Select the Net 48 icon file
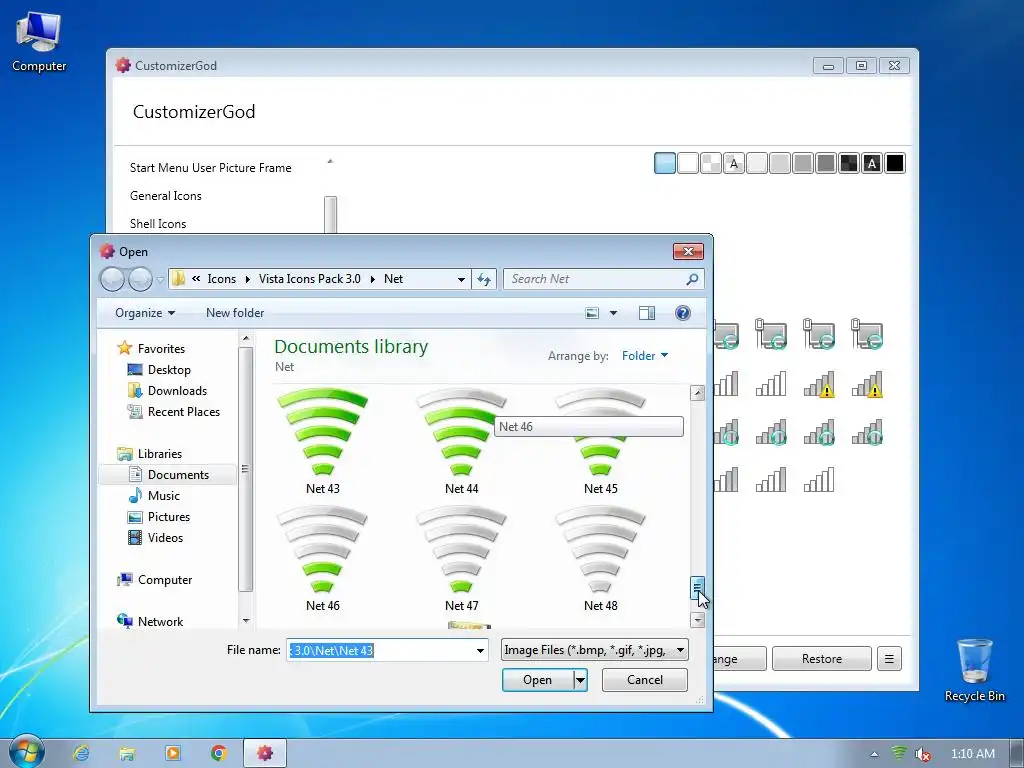1024x768 pixels. pyautogui.click(x=600, y=559)
